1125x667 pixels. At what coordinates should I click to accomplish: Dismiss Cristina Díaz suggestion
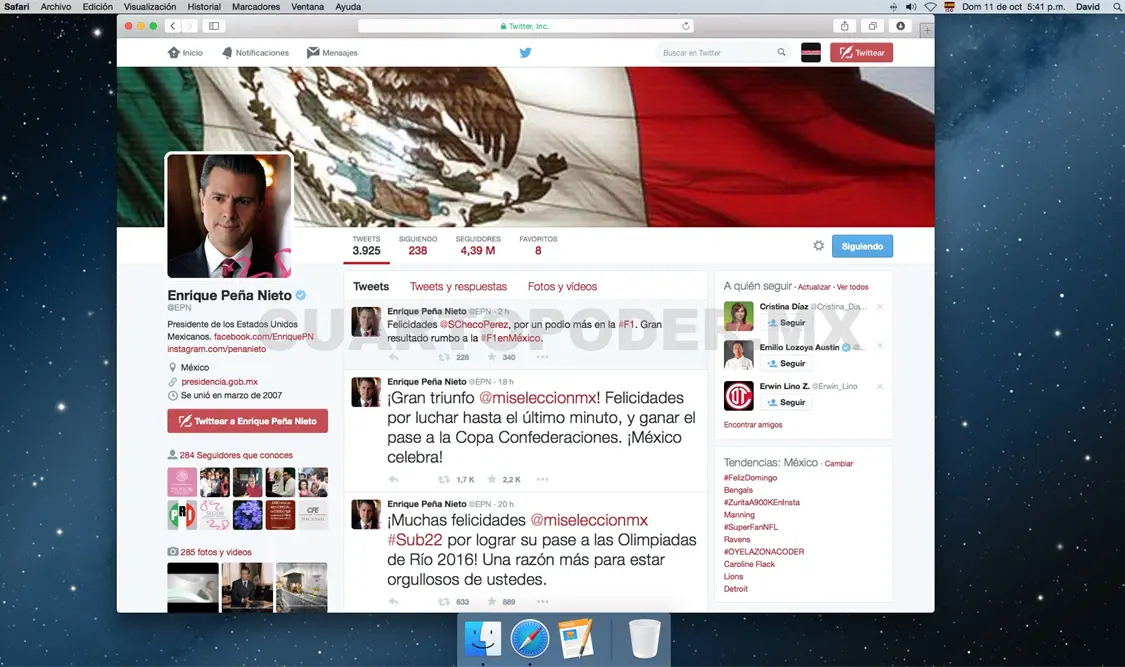(x=880, y=307)
